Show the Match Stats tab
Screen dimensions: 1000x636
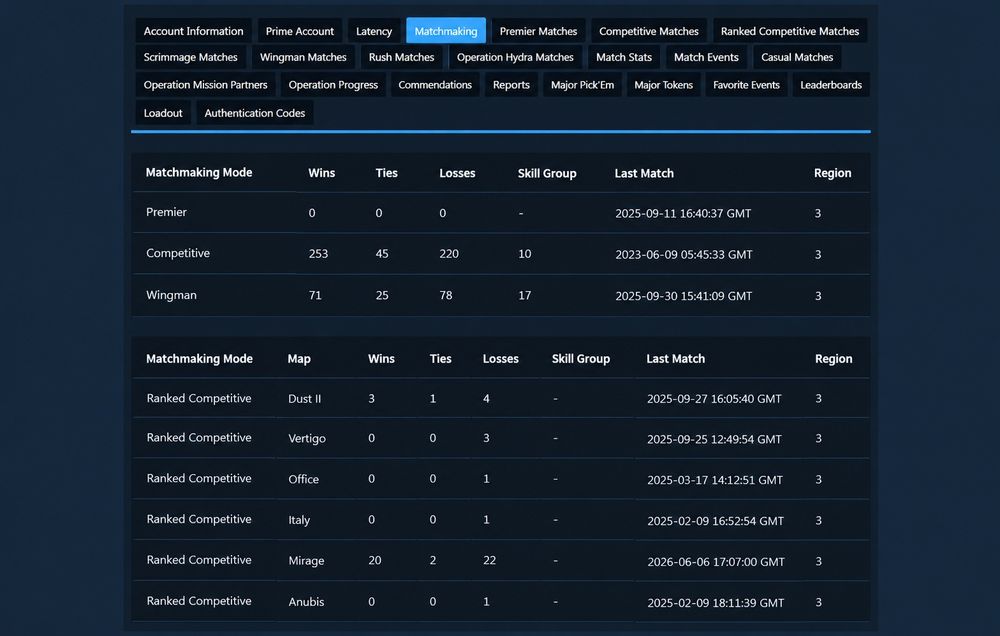[624, 57]
